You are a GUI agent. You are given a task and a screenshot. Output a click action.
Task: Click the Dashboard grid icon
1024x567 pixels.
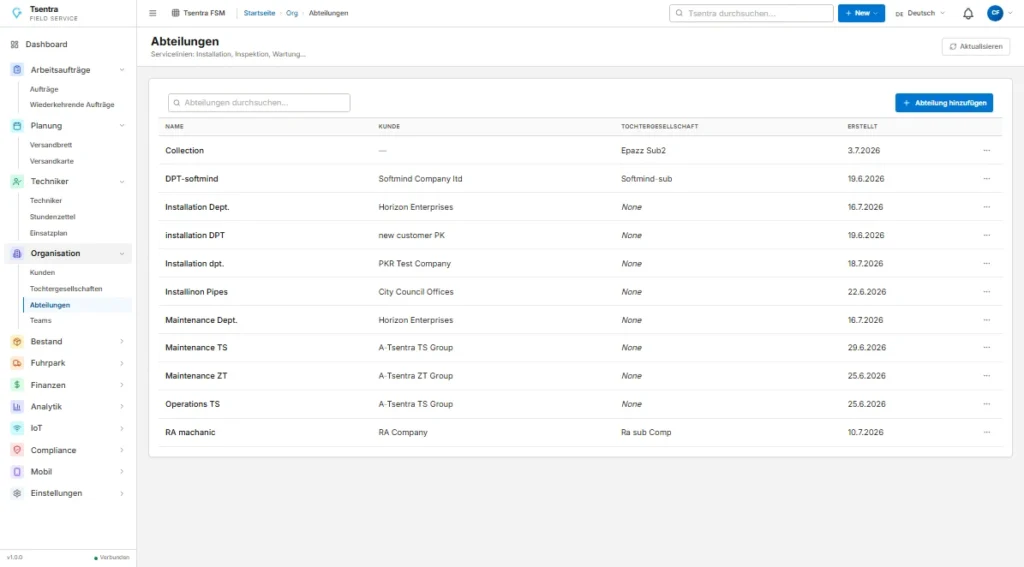(14, 44)
